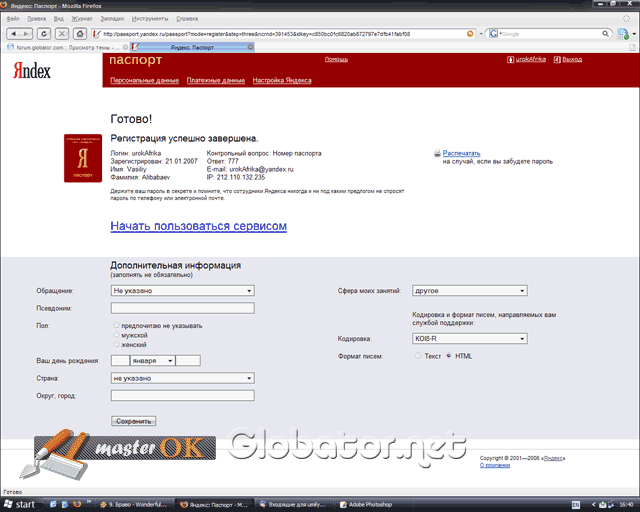This screenshot has height=512, width=640.
Task: Click the user icon beside urokAfrika
Action: pos(510,60)
